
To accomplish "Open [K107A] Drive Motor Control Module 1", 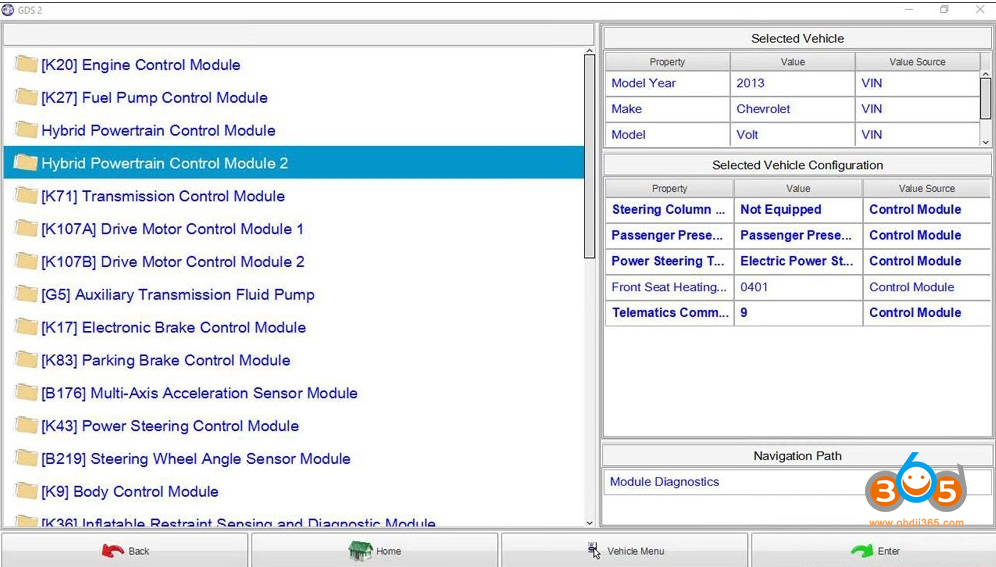I will (x=172, y=229).
